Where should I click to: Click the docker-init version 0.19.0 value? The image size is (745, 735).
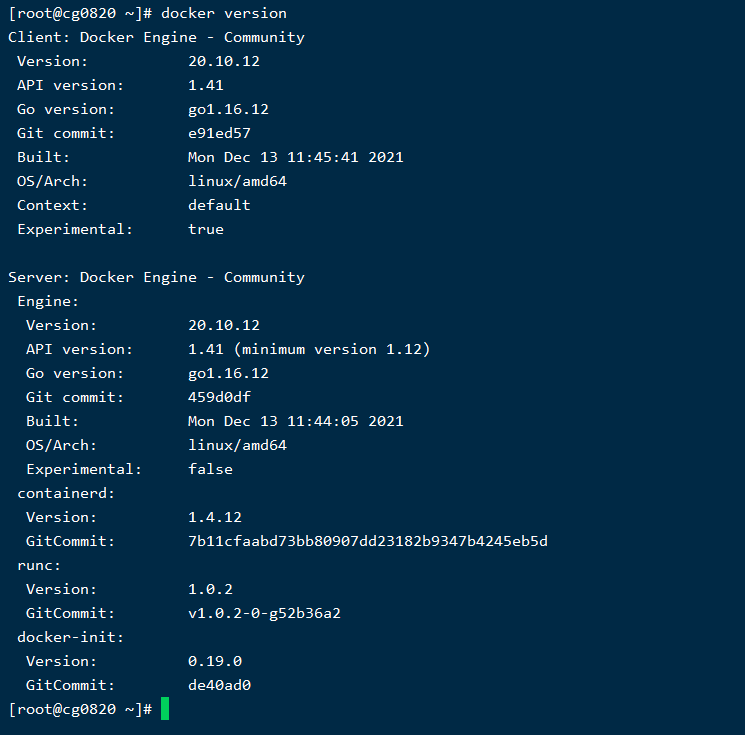pos(215,661)
